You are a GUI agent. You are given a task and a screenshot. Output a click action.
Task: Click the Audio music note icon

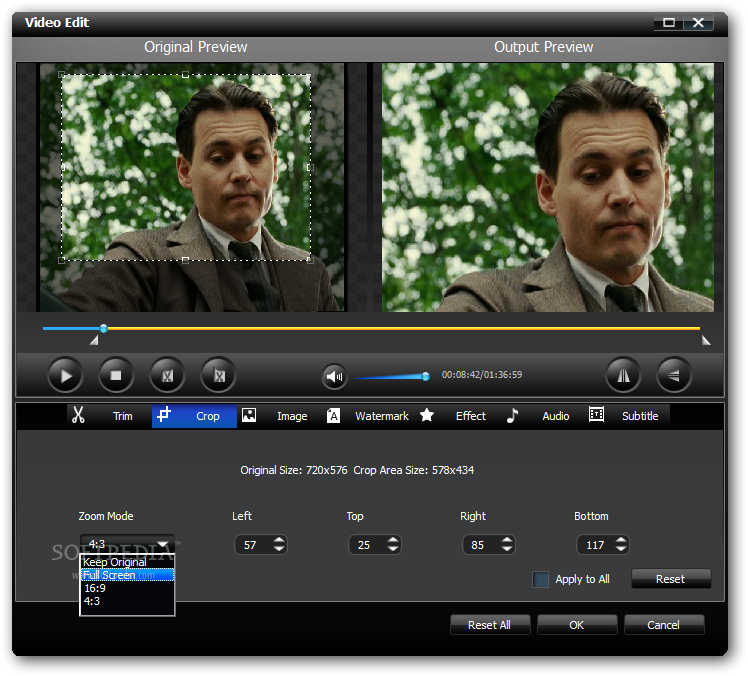(512, 416)
